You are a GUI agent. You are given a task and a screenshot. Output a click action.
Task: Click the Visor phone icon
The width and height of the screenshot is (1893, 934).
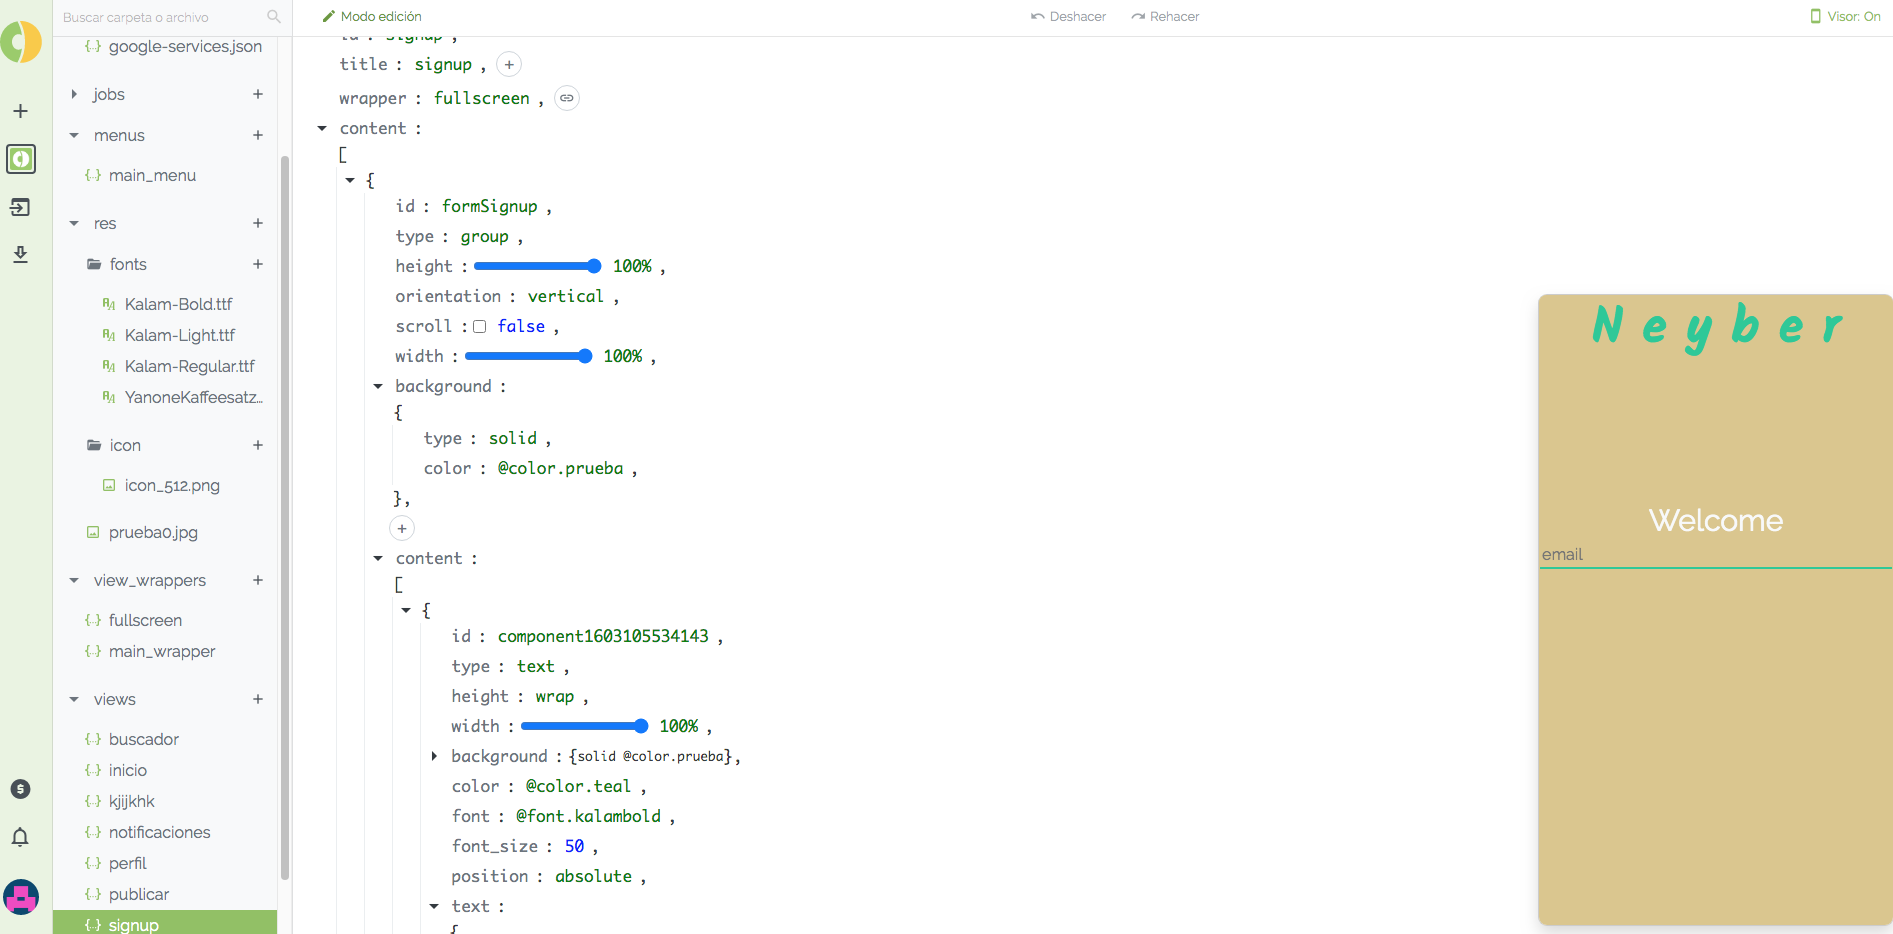[x=1816, y=16]
